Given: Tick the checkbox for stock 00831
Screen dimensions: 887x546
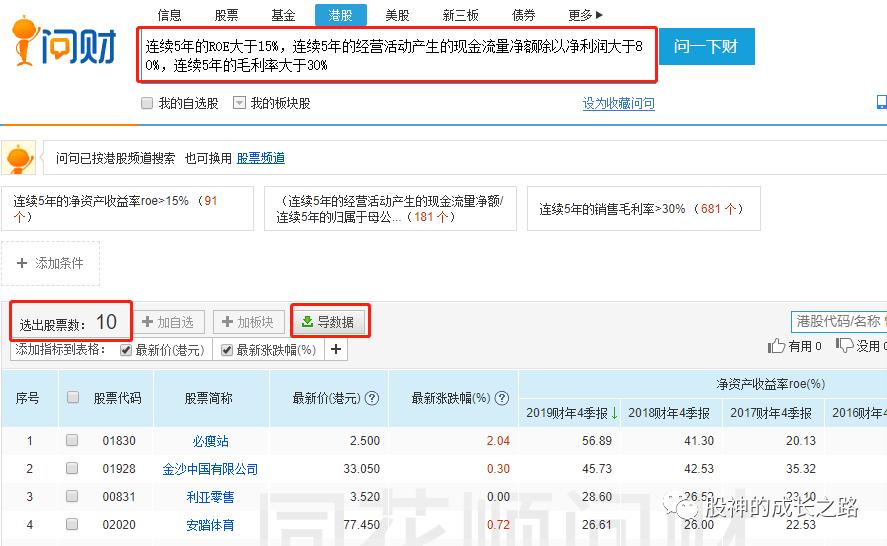Looking at the screenshot, I should 72,496.
